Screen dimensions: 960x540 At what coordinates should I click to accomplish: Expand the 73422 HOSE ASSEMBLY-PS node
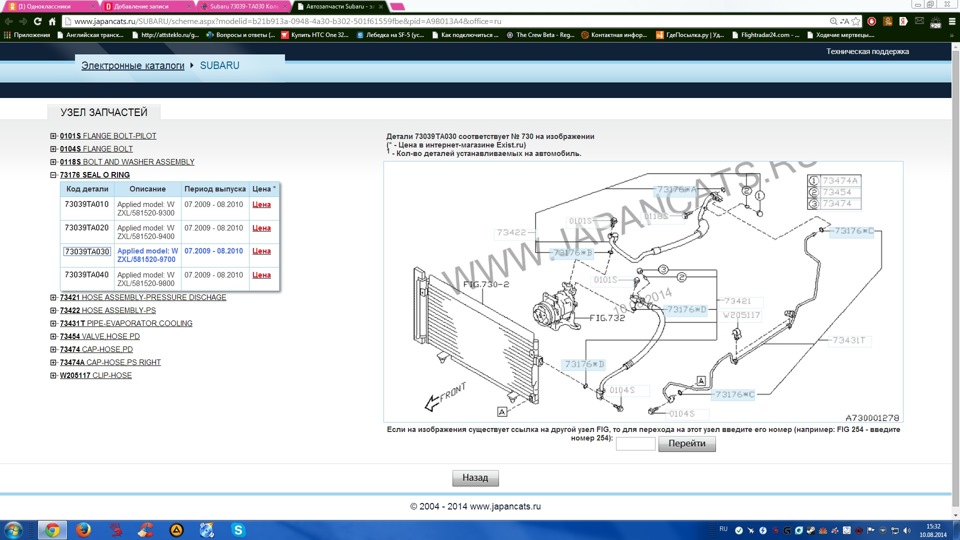pos(53,310)
